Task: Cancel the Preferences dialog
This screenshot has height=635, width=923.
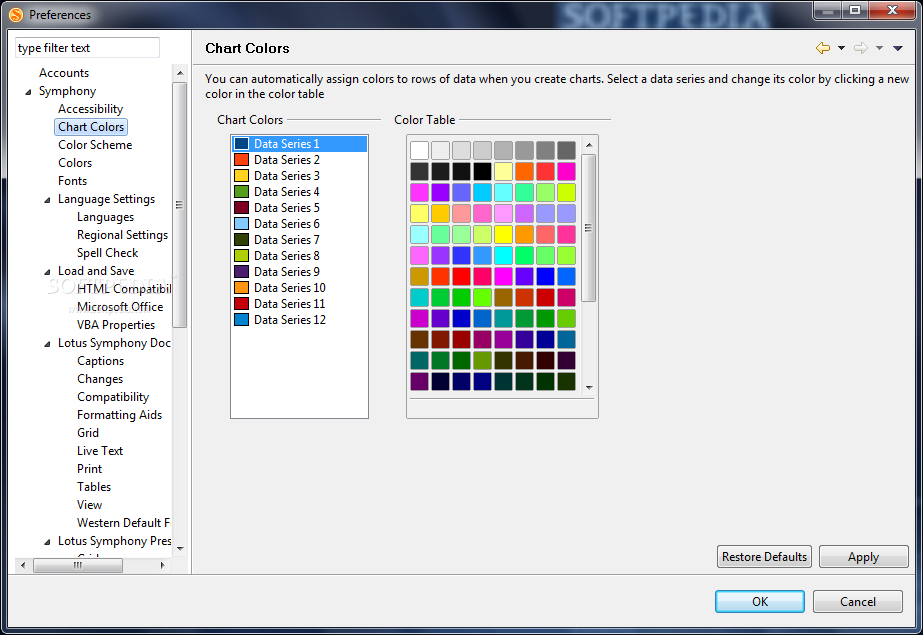Action: [858, 601]
